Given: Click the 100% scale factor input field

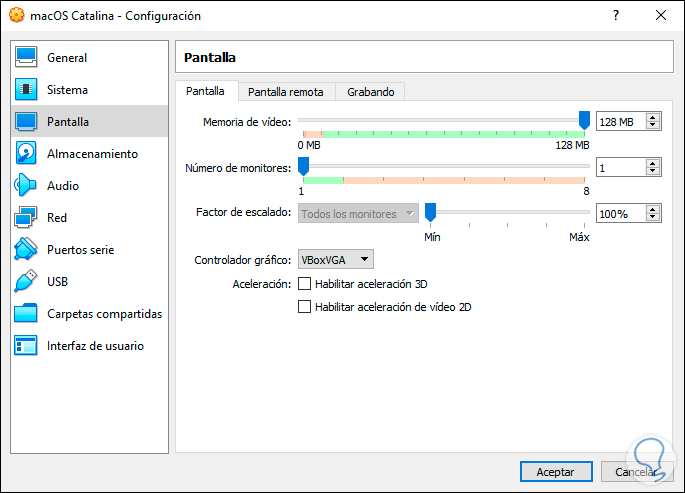Looking at the screenshot, I should [621, 214].
